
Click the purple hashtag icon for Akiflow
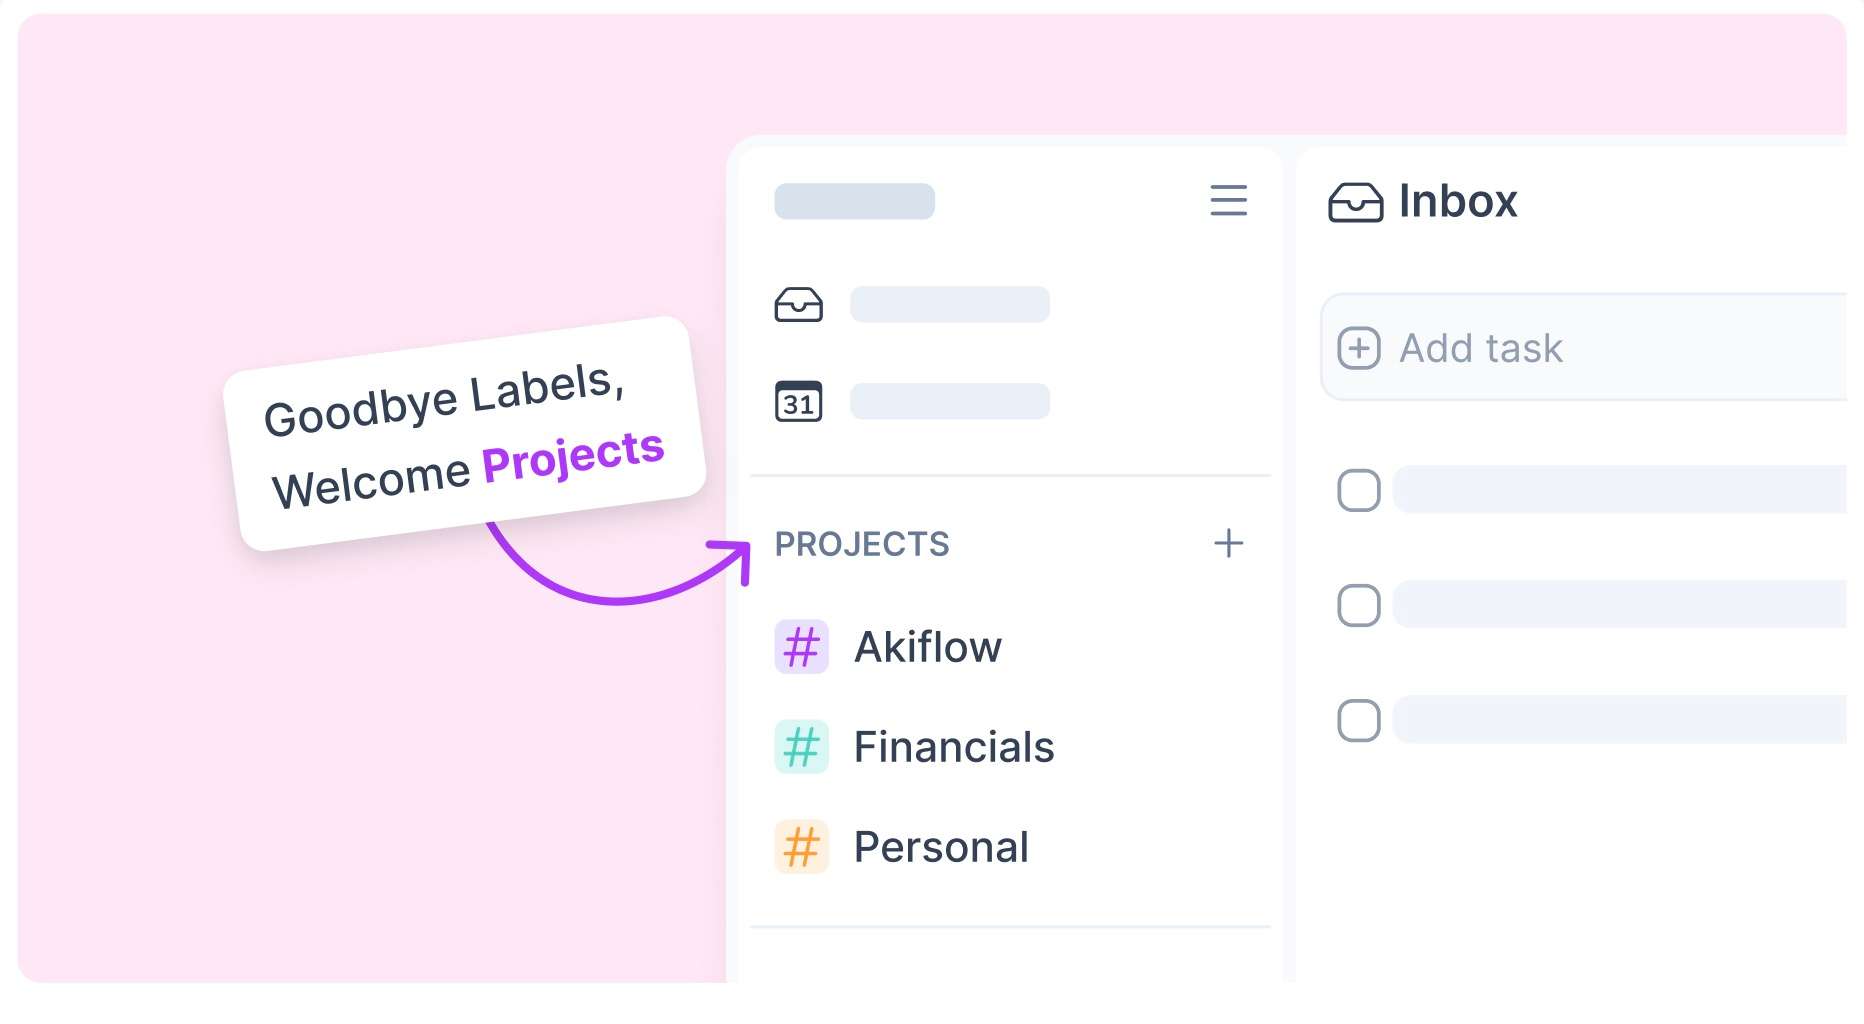point(801,647)
